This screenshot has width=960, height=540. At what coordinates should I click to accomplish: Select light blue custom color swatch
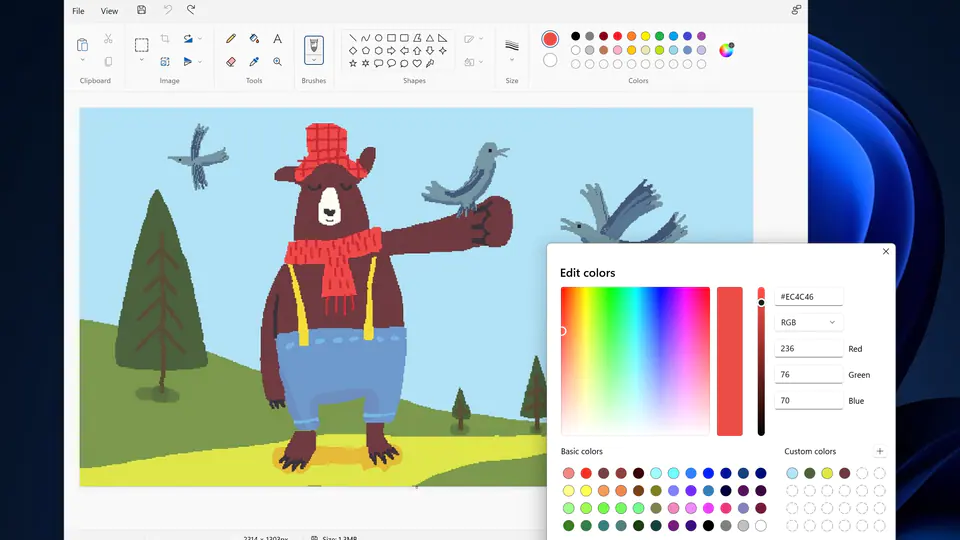(792, 473)
